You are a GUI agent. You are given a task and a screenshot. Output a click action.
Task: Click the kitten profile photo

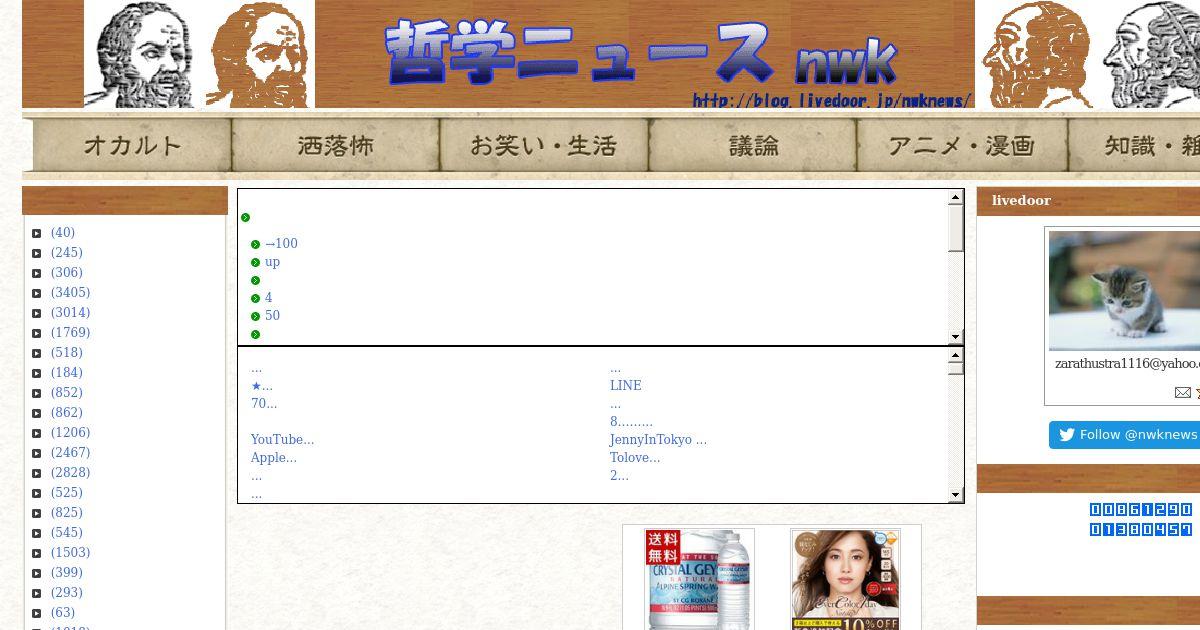coord(1124,291)
